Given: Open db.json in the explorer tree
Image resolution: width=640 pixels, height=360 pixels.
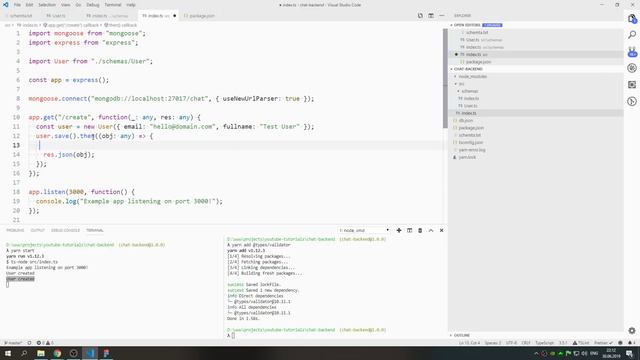Looking at the screenshot, I should 466,120.
